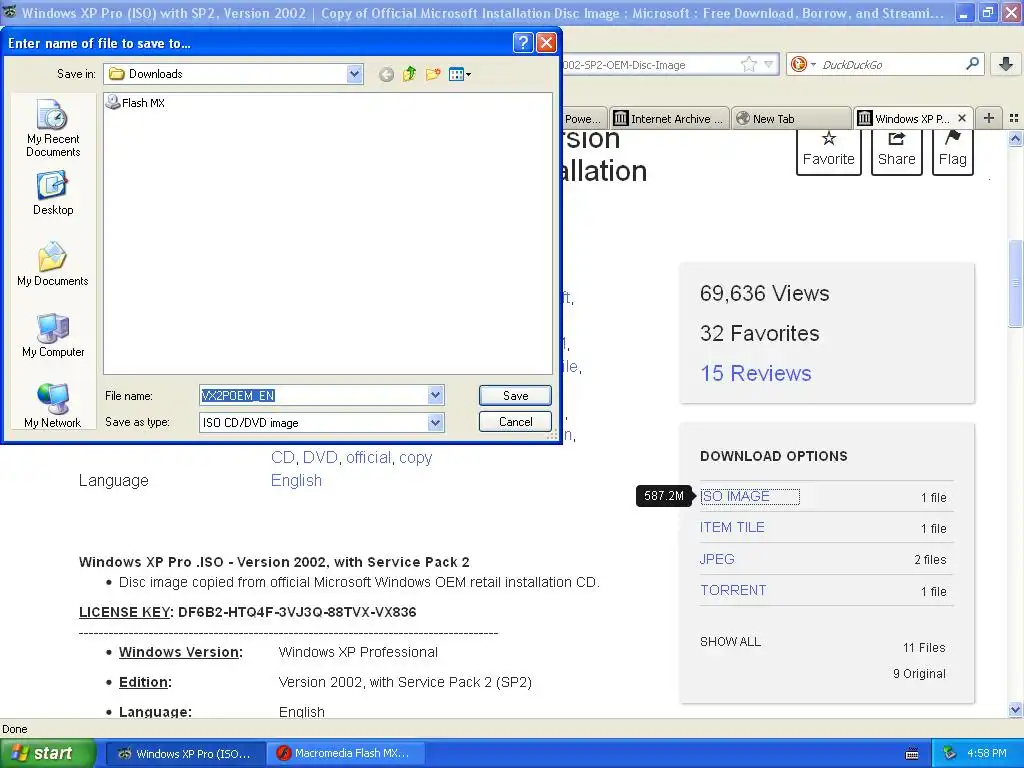Viewport: 1024px width, 768px height.
Task: Select the Windows XP P... tab
Action: point(912,118)
